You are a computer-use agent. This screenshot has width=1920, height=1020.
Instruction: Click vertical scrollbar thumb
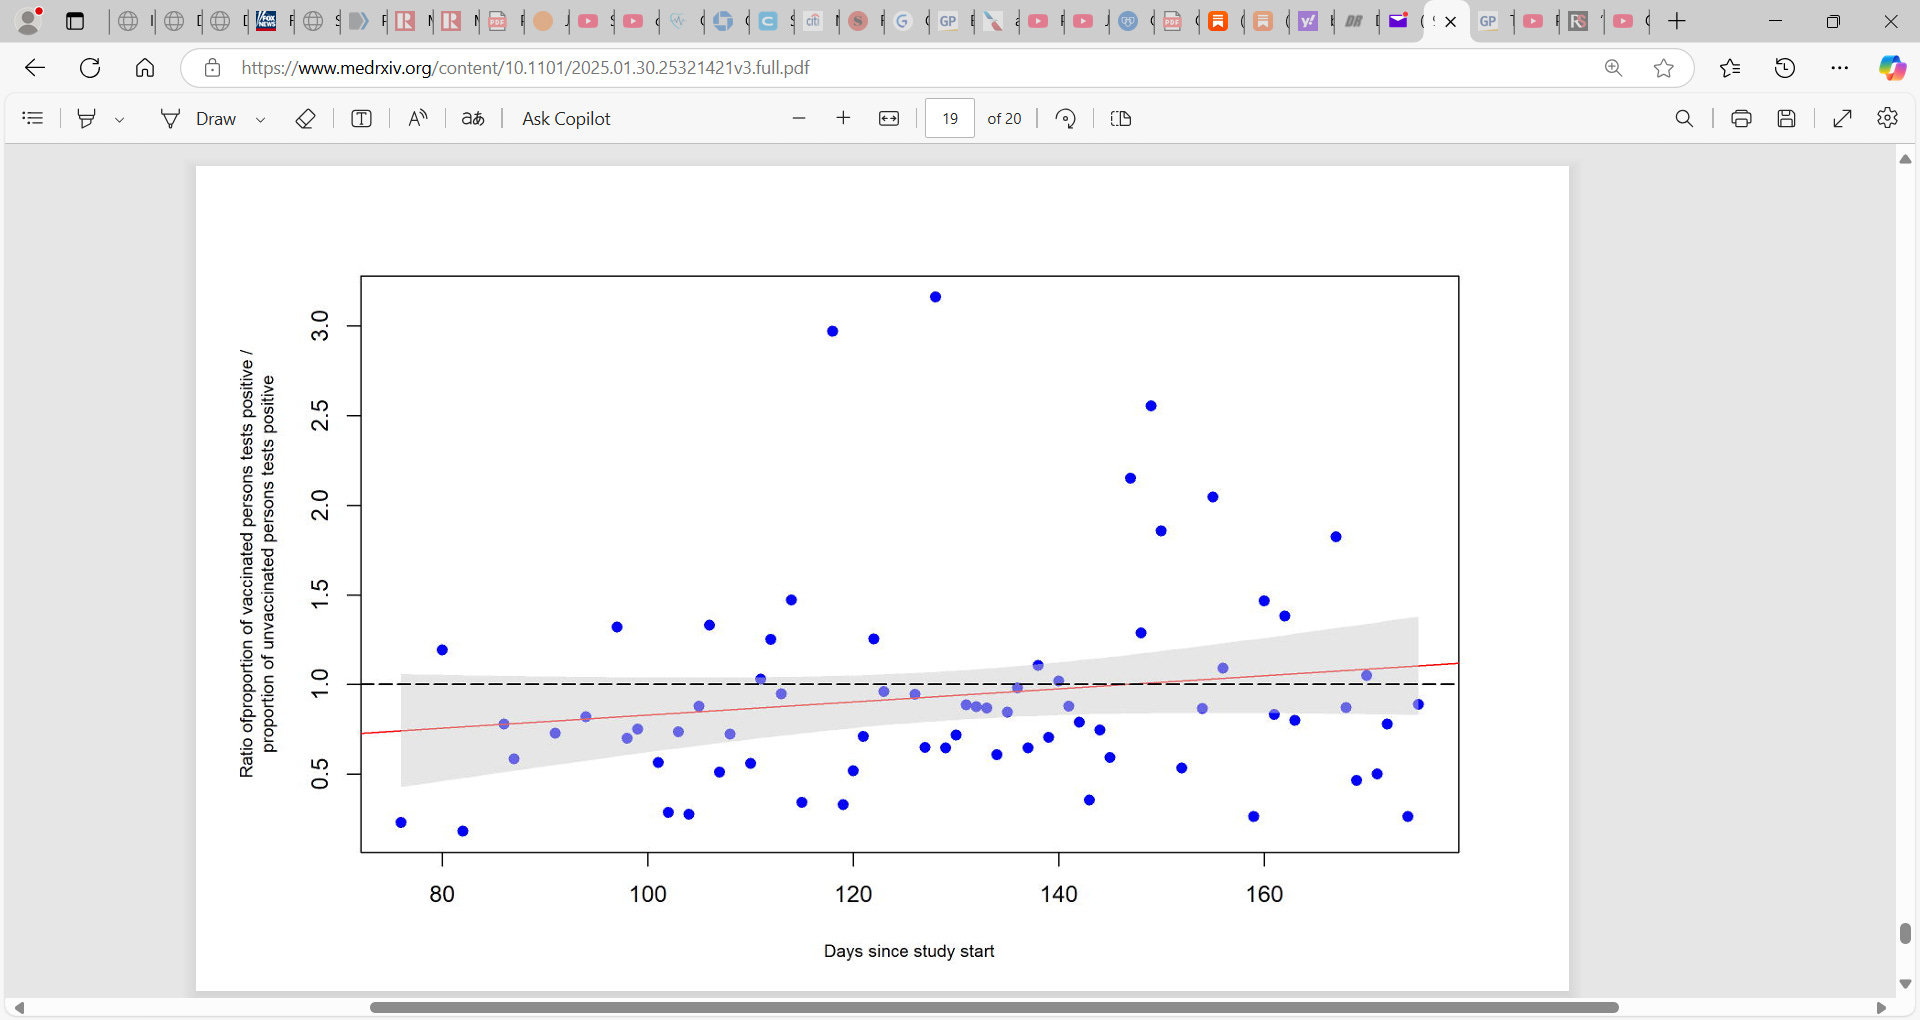(1905, 932)
